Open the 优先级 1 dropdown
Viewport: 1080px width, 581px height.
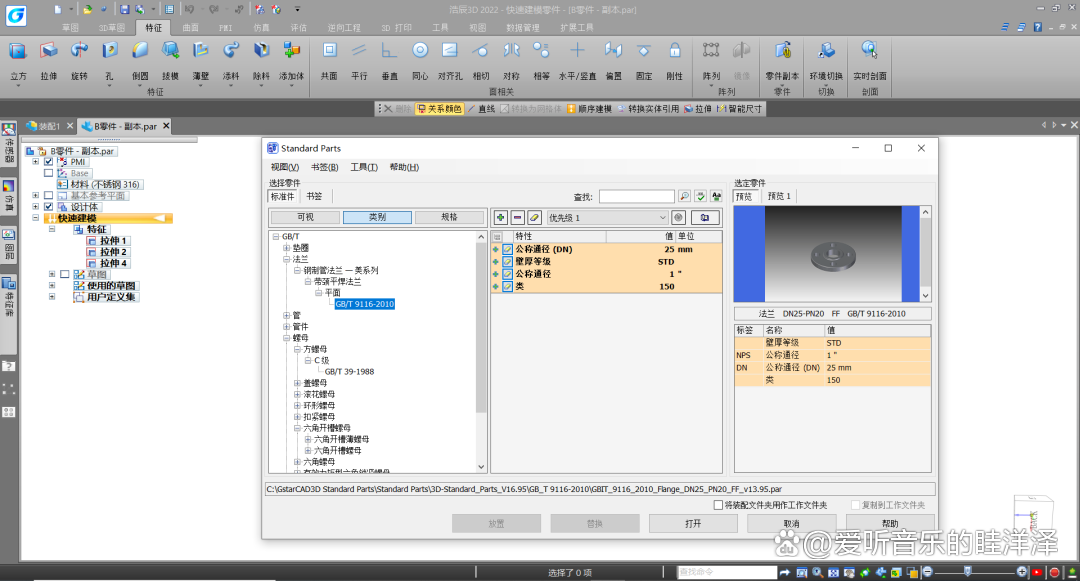(x=607, y=218)
